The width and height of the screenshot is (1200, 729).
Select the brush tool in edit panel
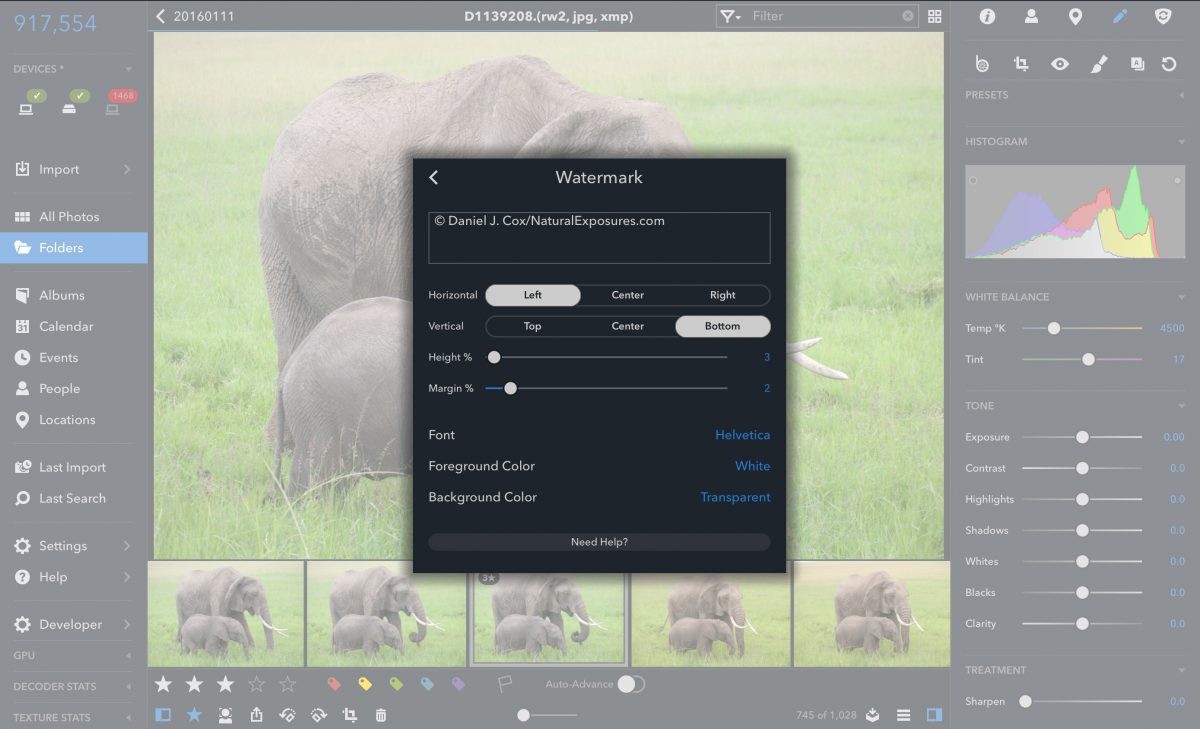pyautogui.click(x=1099, y=64)
